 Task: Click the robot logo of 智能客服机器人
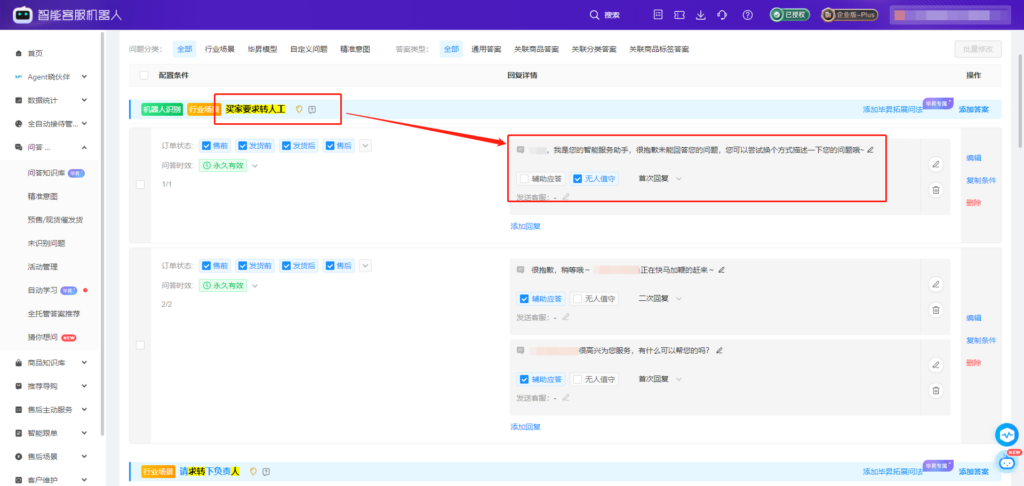click(22, 14)
